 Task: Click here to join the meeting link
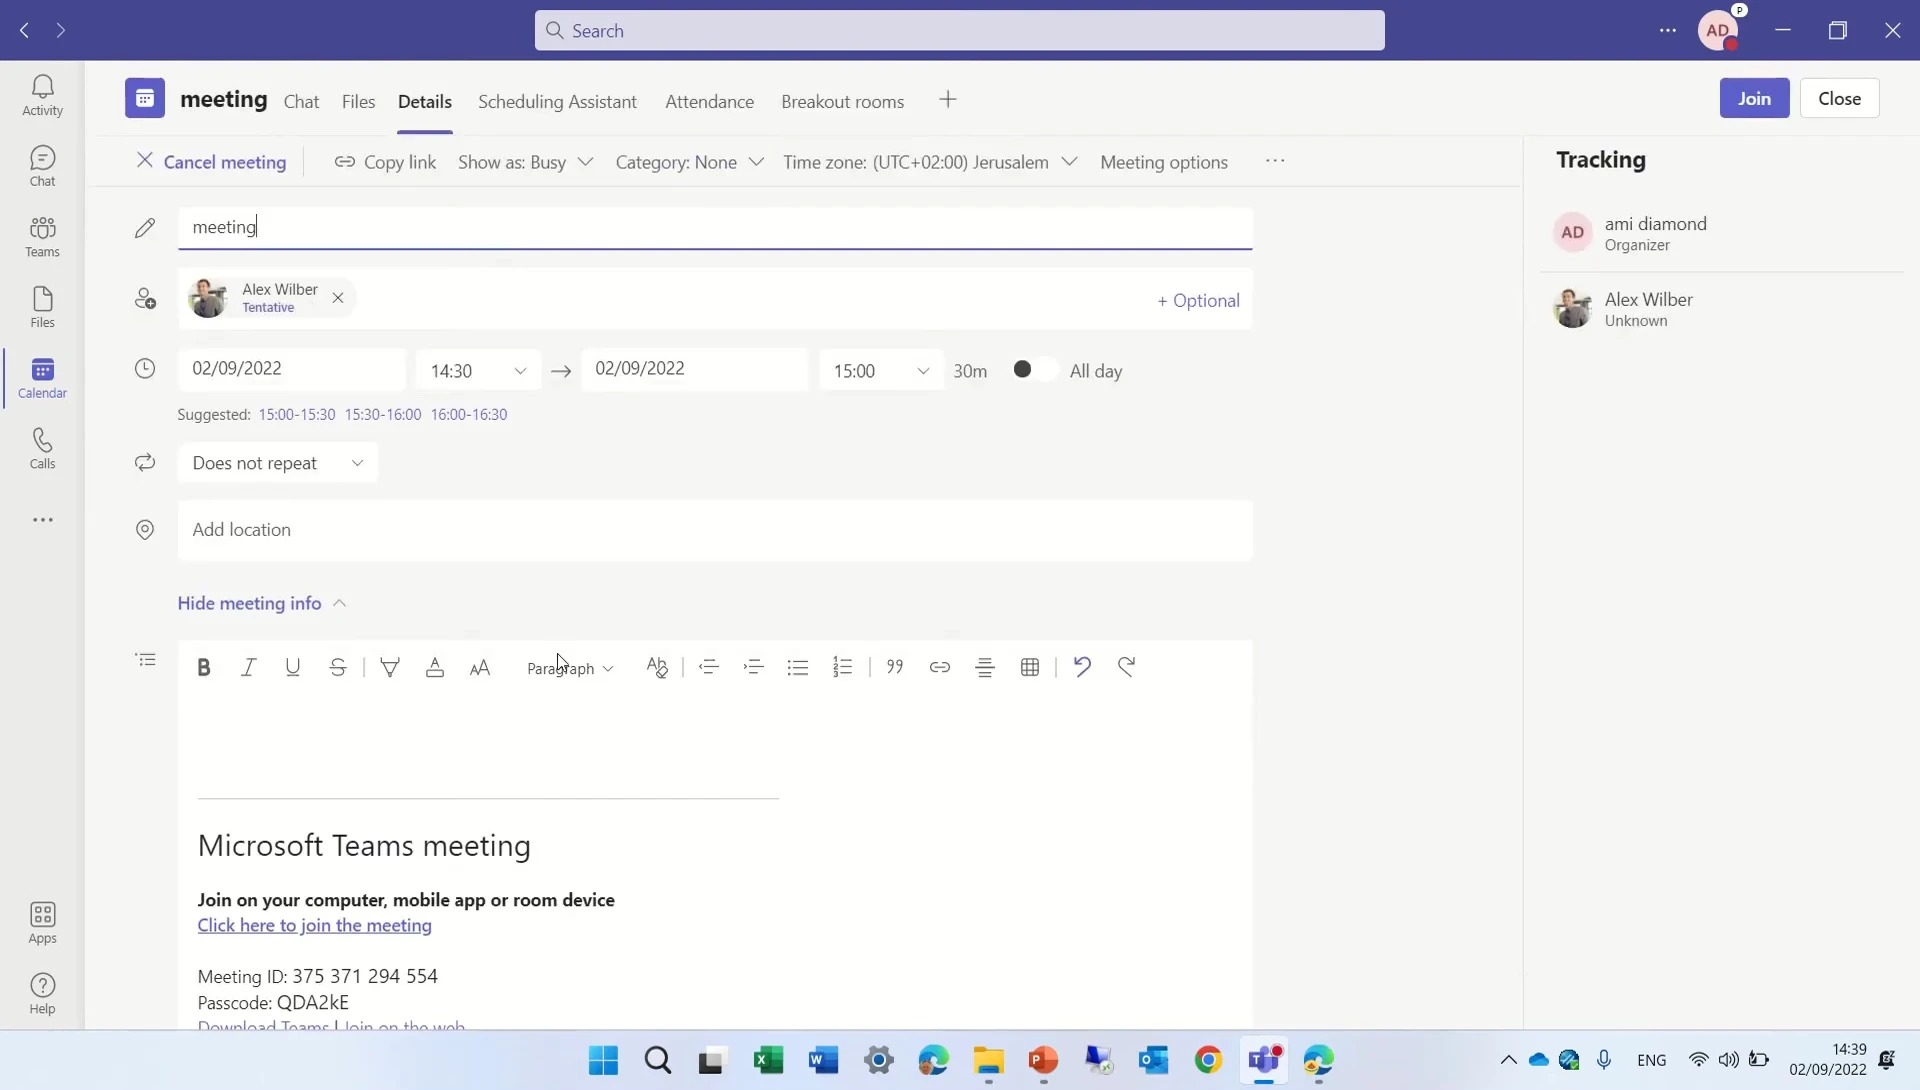314,925
